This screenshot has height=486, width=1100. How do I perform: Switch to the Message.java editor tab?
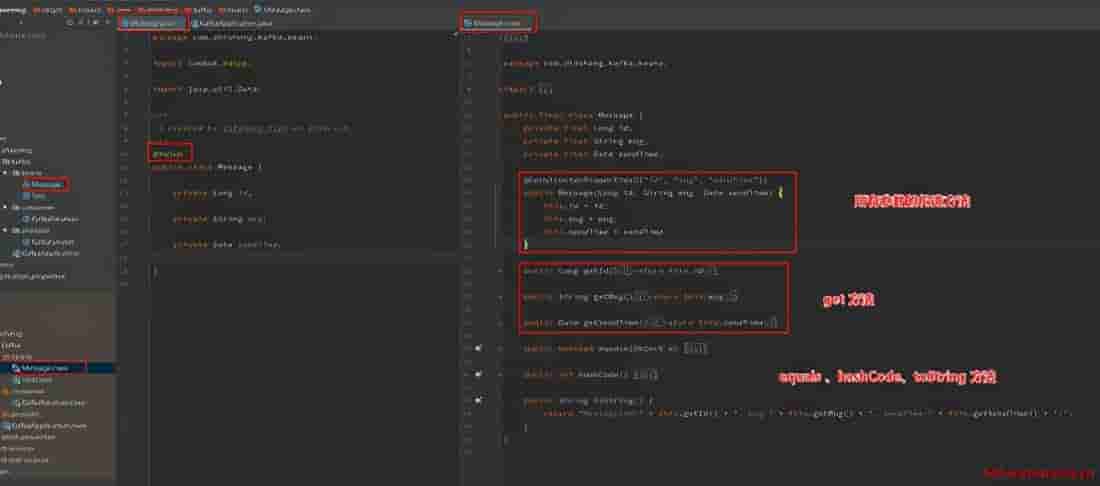pos(151,22)
